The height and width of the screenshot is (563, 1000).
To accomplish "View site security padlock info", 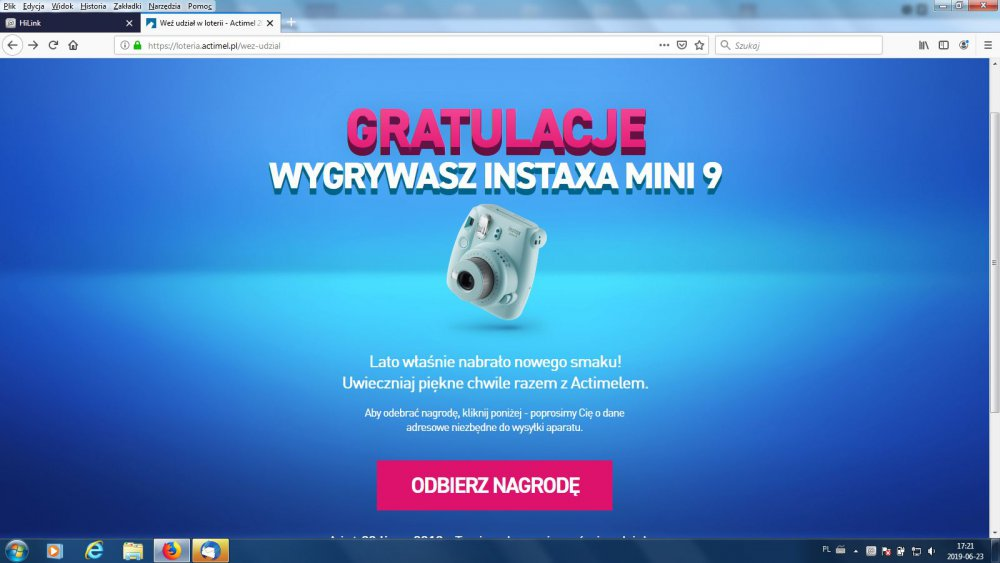I will click(137, 45).
